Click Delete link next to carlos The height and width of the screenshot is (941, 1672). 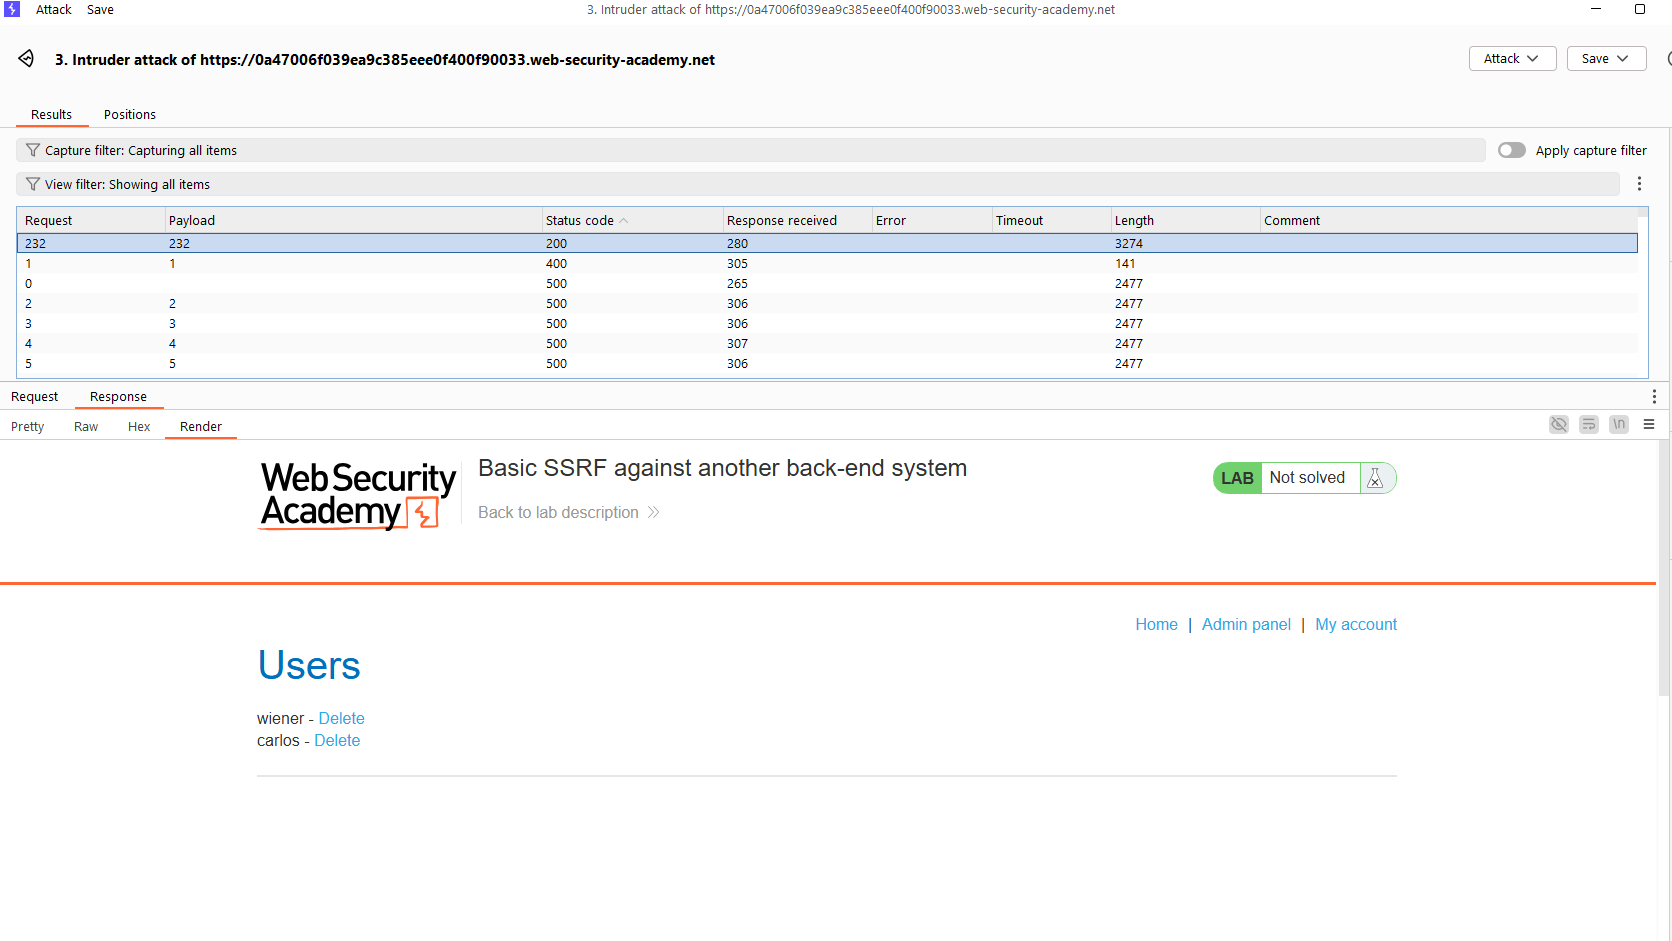337,740
